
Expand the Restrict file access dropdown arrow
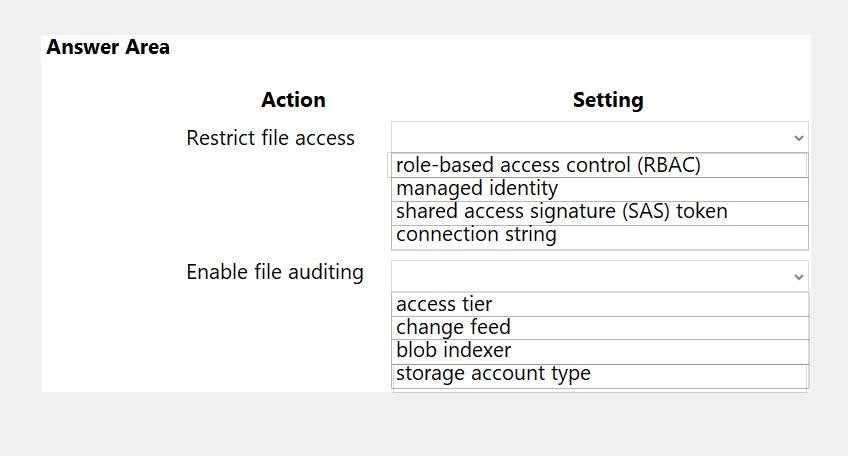coord(798,138)
